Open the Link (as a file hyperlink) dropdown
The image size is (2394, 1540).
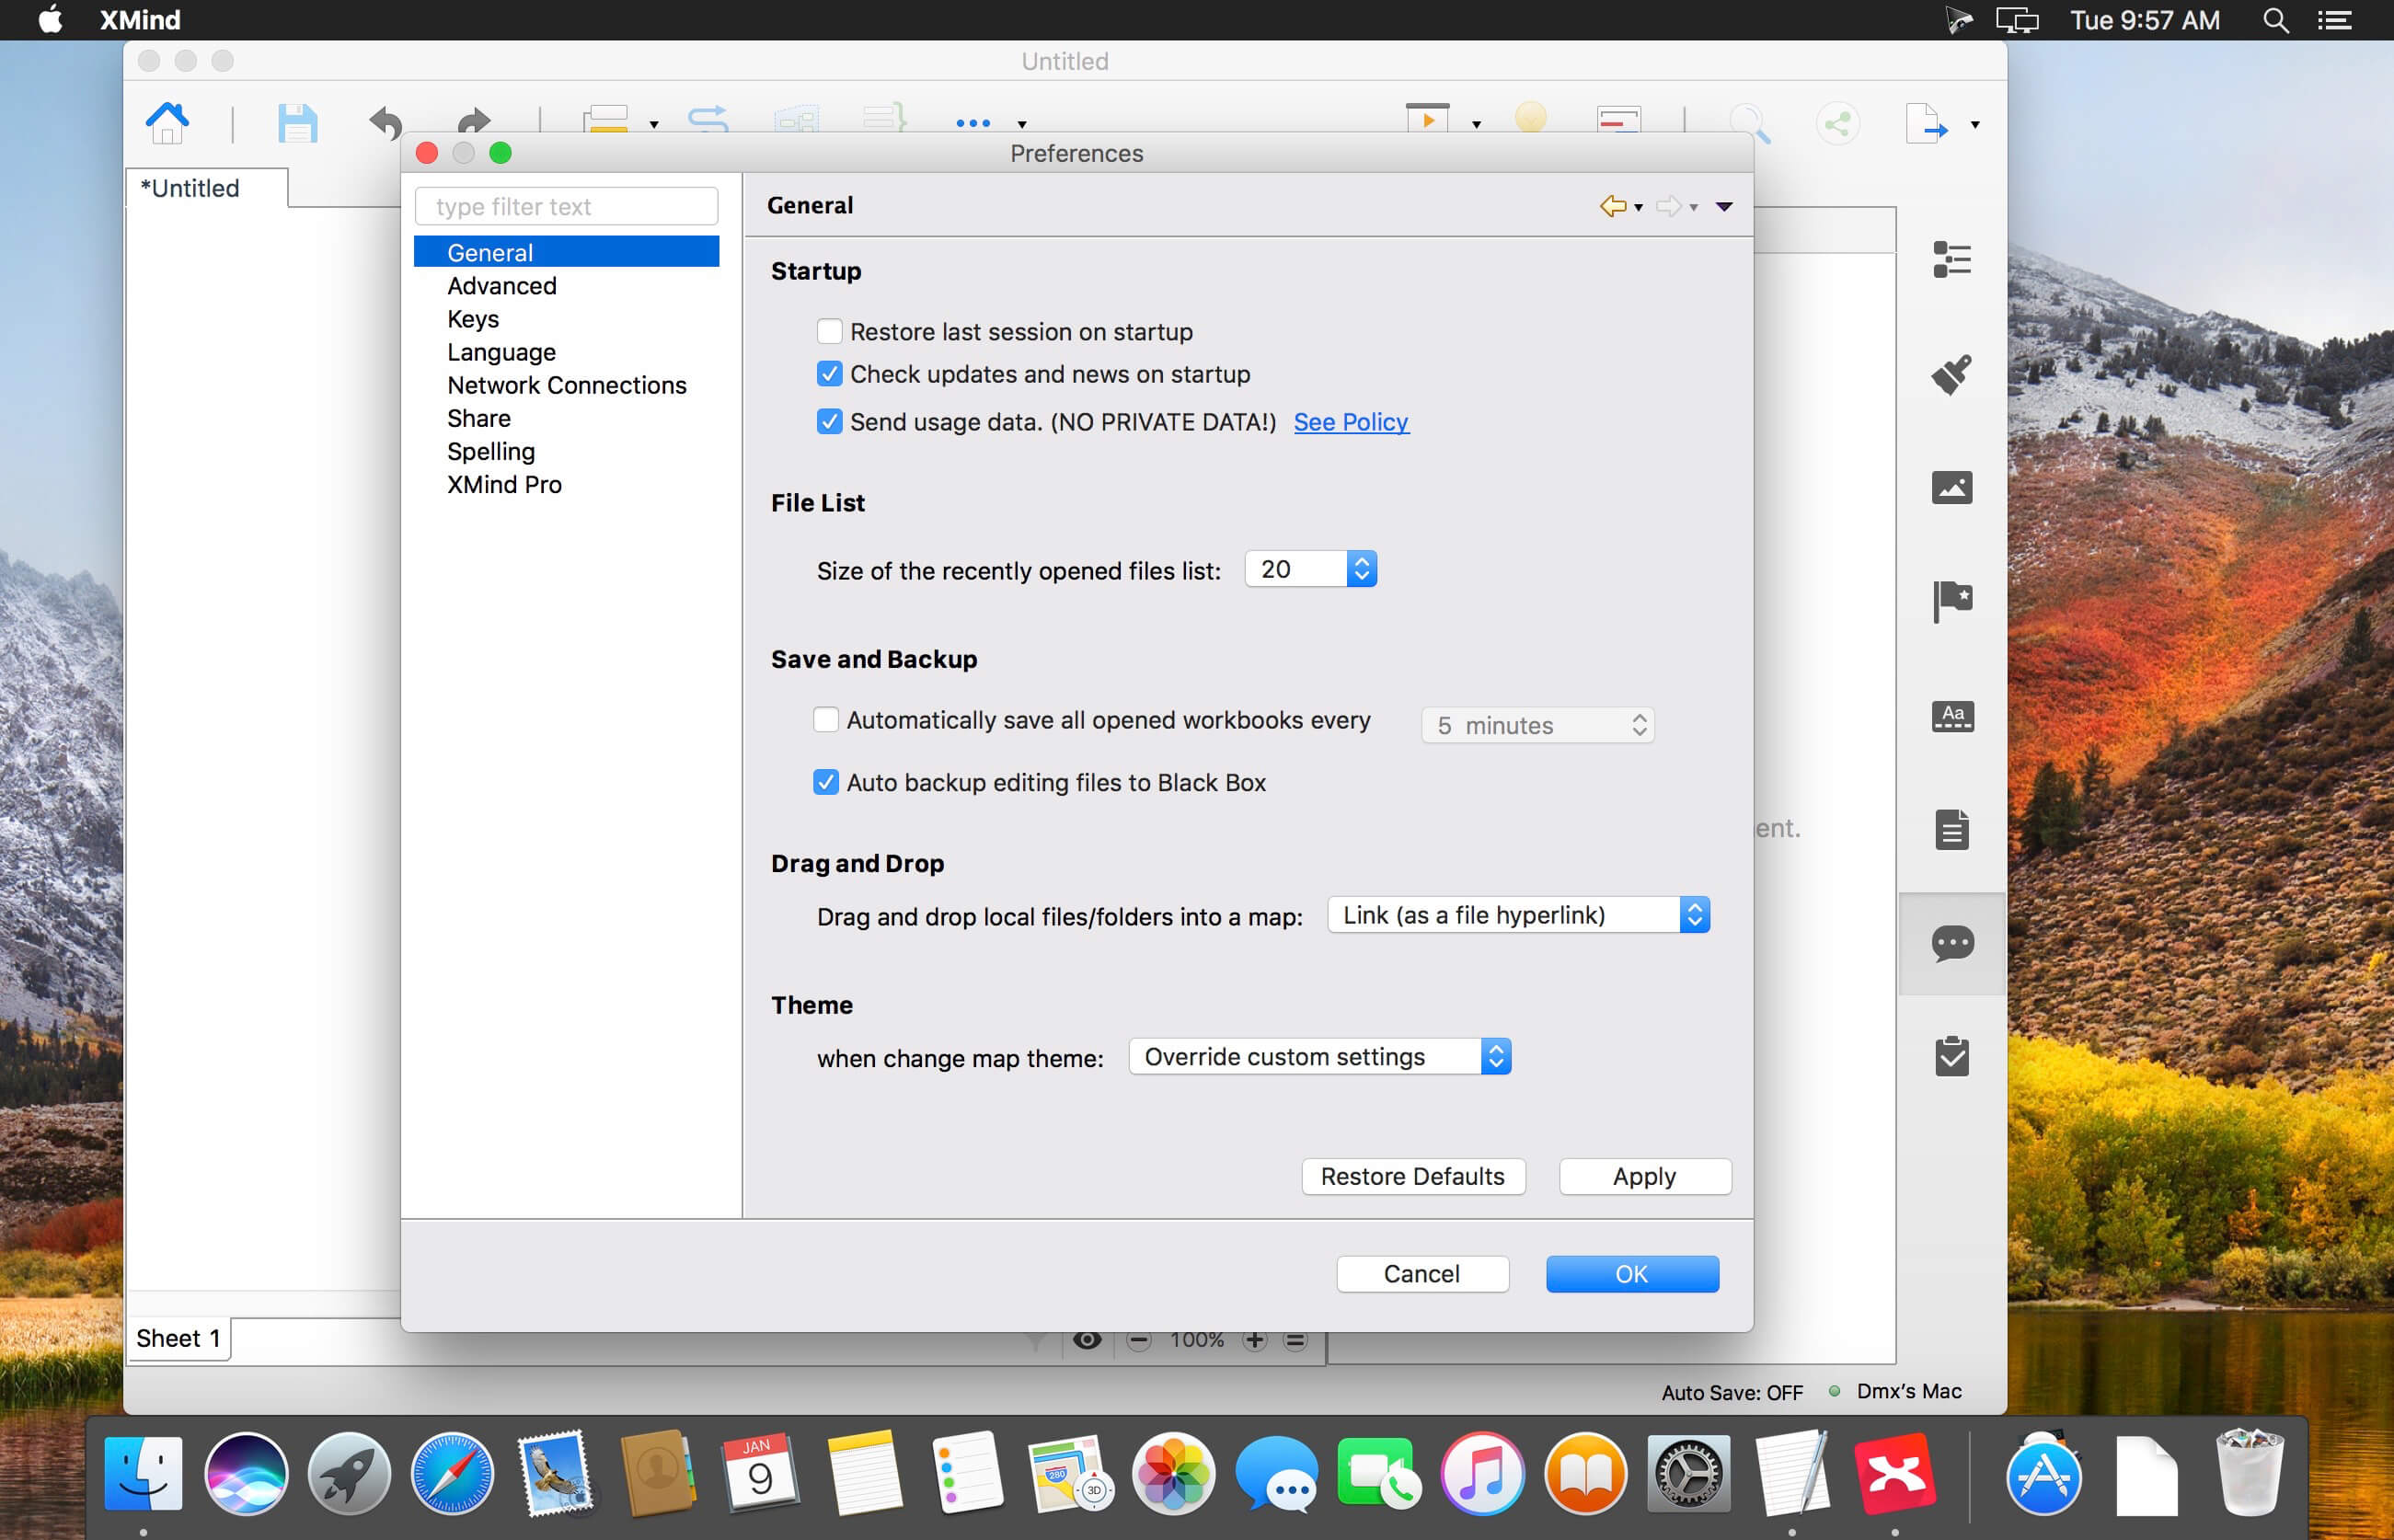(x=1518, y=915)
